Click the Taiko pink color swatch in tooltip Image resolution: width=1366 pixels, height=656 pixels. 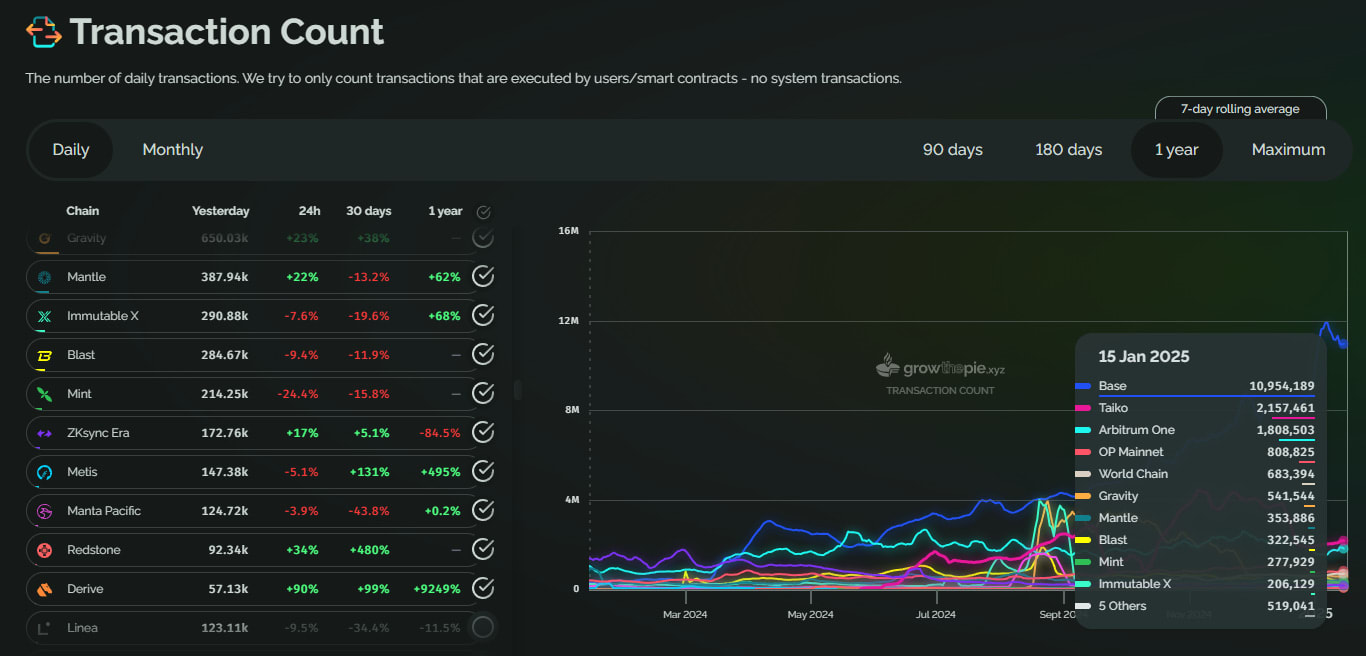1083,408
